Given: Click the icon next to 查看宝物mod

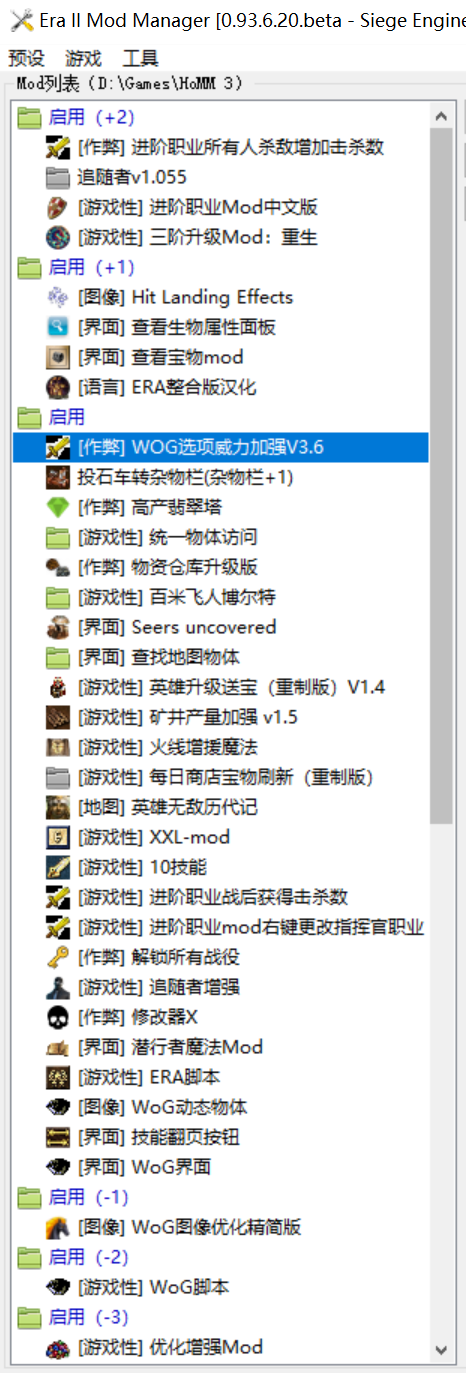Looking at the screenshot, I should 58,357.
